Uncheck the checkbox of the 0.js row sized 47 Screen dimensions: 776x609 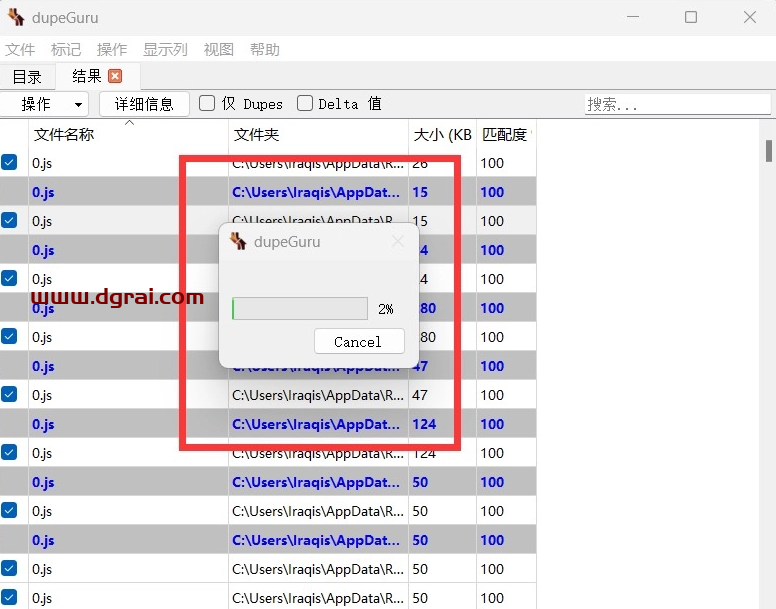(9, 394)
